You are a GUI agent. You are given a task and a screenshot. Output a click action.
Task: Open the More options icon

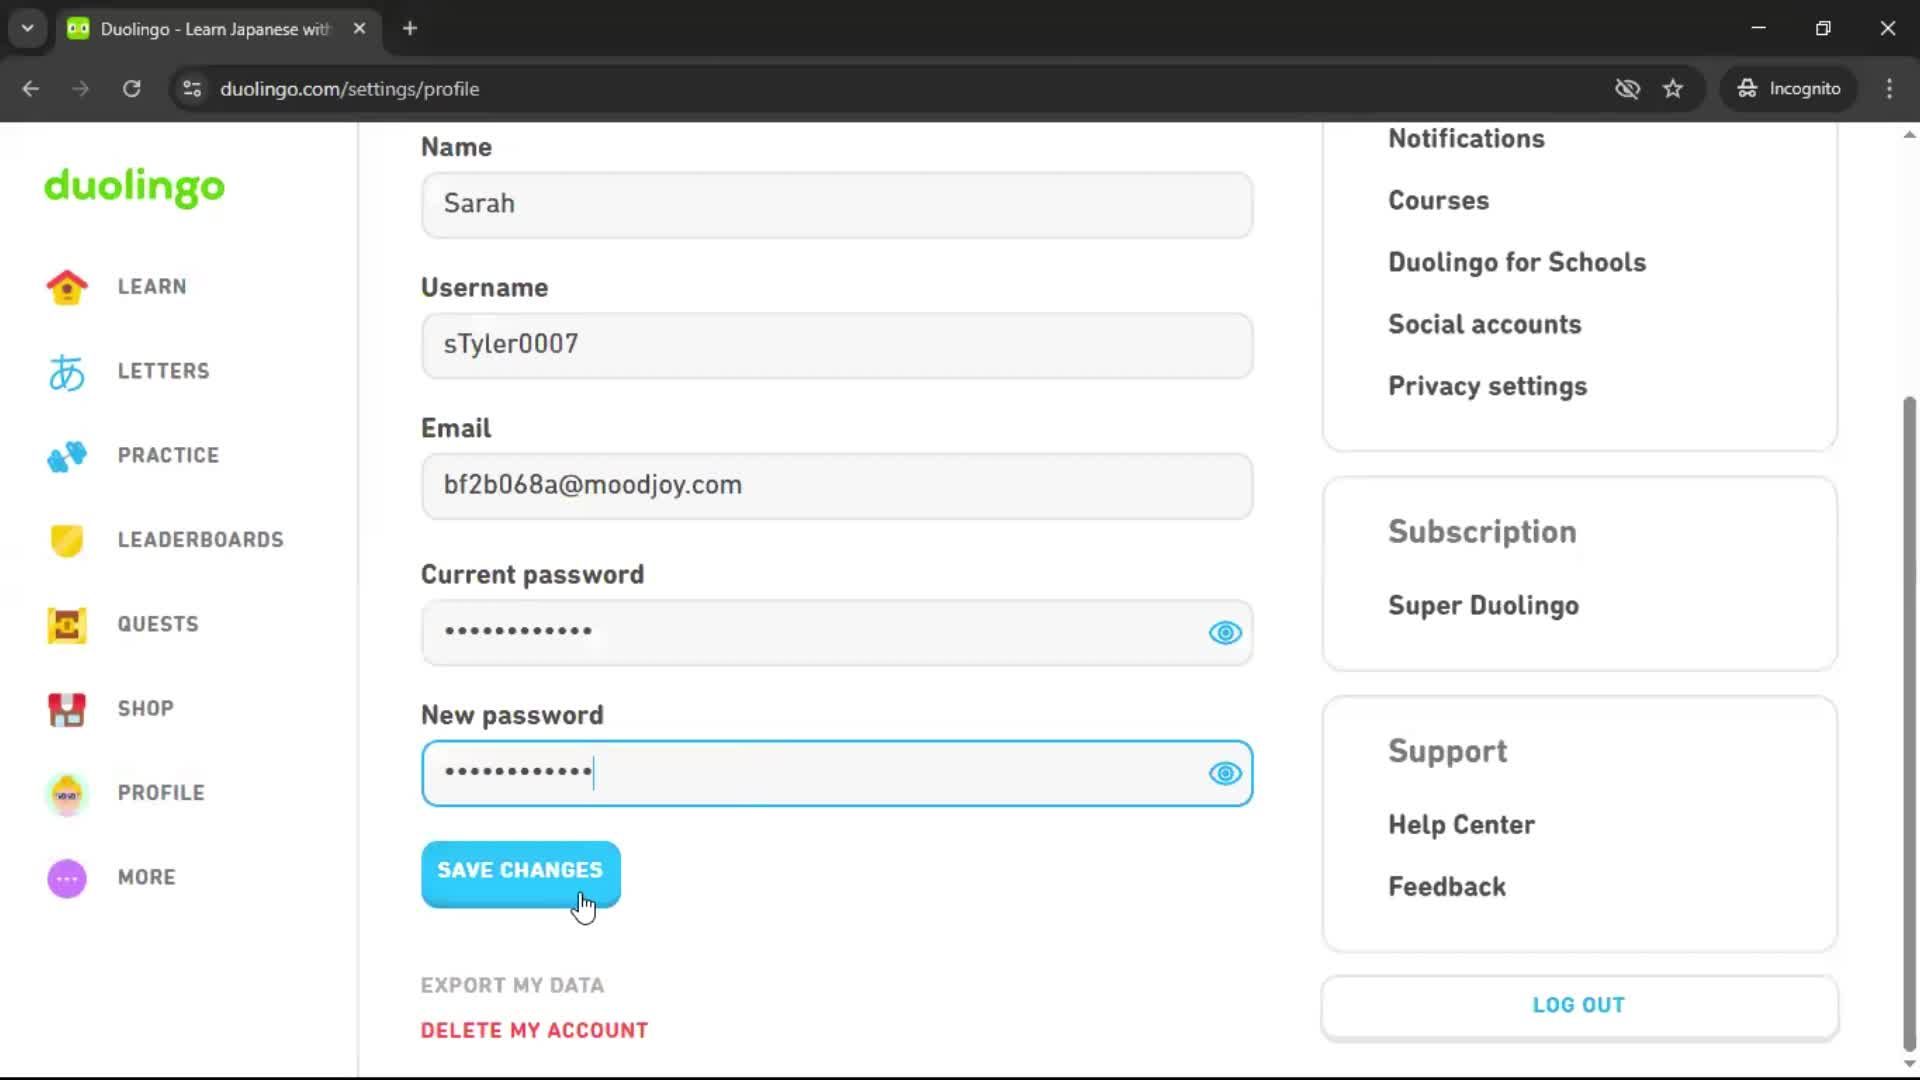coord(65,878)
